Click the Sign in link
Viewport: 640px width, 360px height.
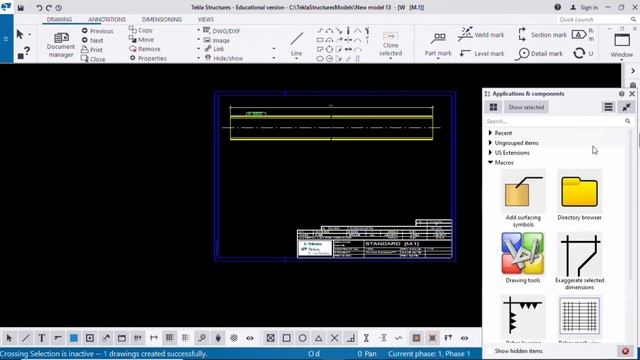tap(584, 7)
